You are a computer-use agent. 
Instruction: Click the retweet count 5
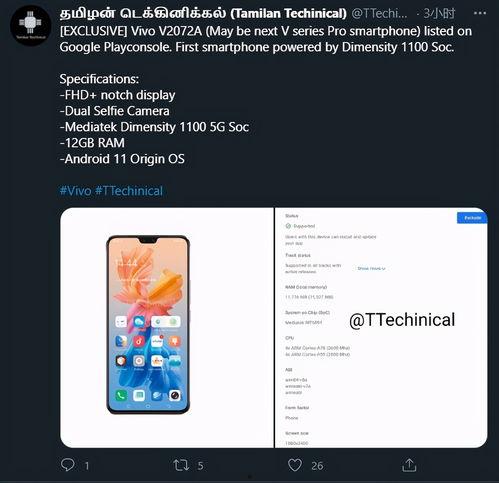pos(200,466)
